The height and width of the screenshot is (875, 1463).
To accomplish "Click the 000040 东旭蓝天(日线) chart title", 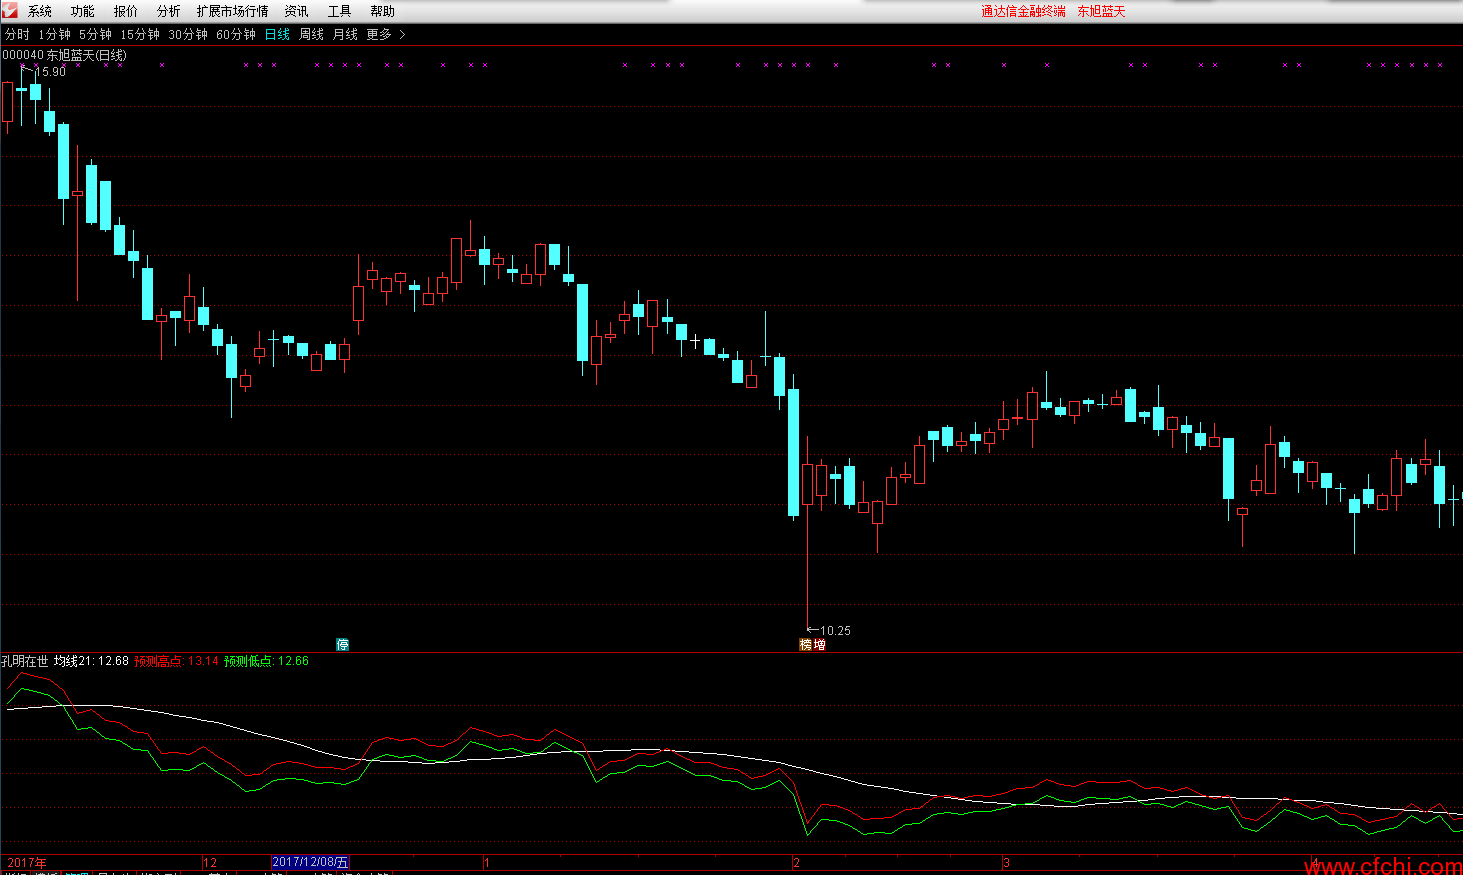I will (x=64, y=55).
